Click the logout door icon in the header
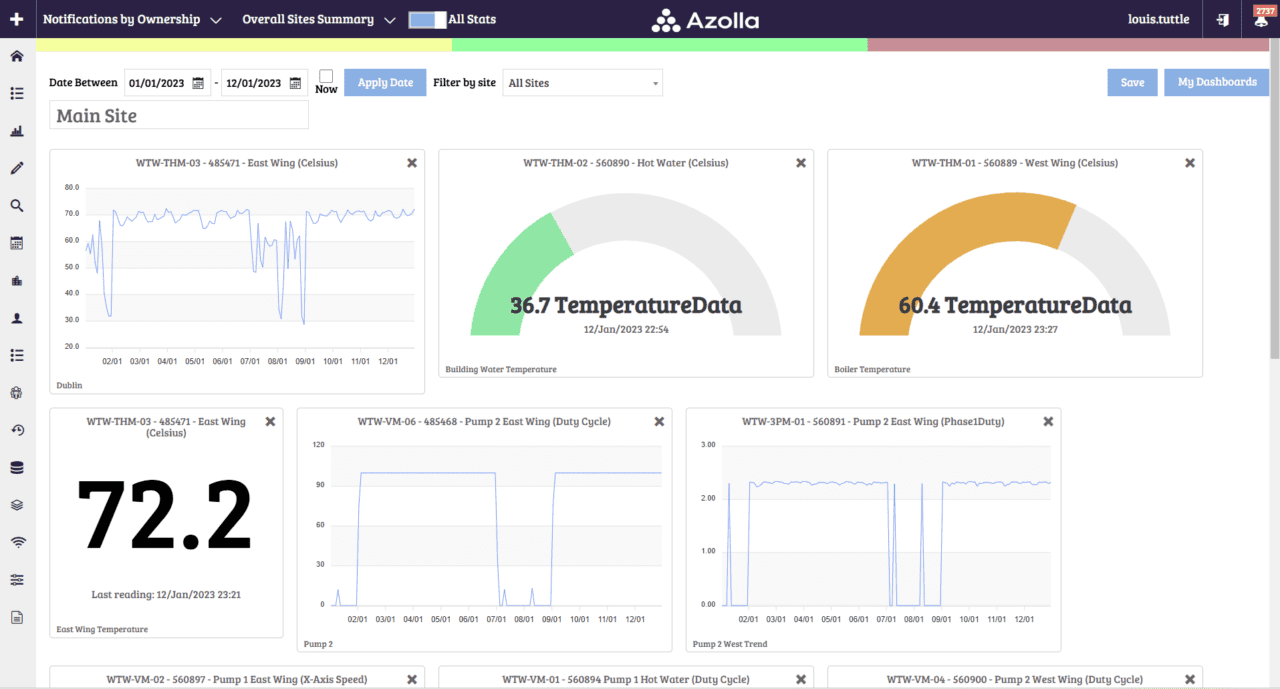Image resolution: width=1280 pixels, height=689 pixels. point(1221,18)
